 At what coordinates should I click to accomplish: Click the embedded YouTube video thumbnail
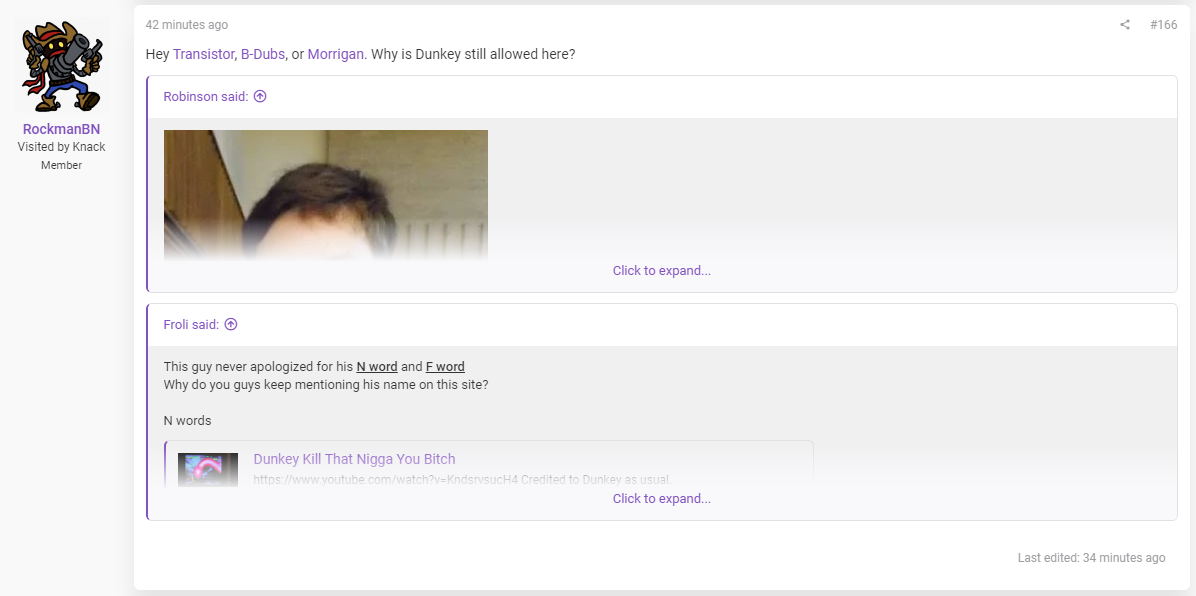point(208,469)
